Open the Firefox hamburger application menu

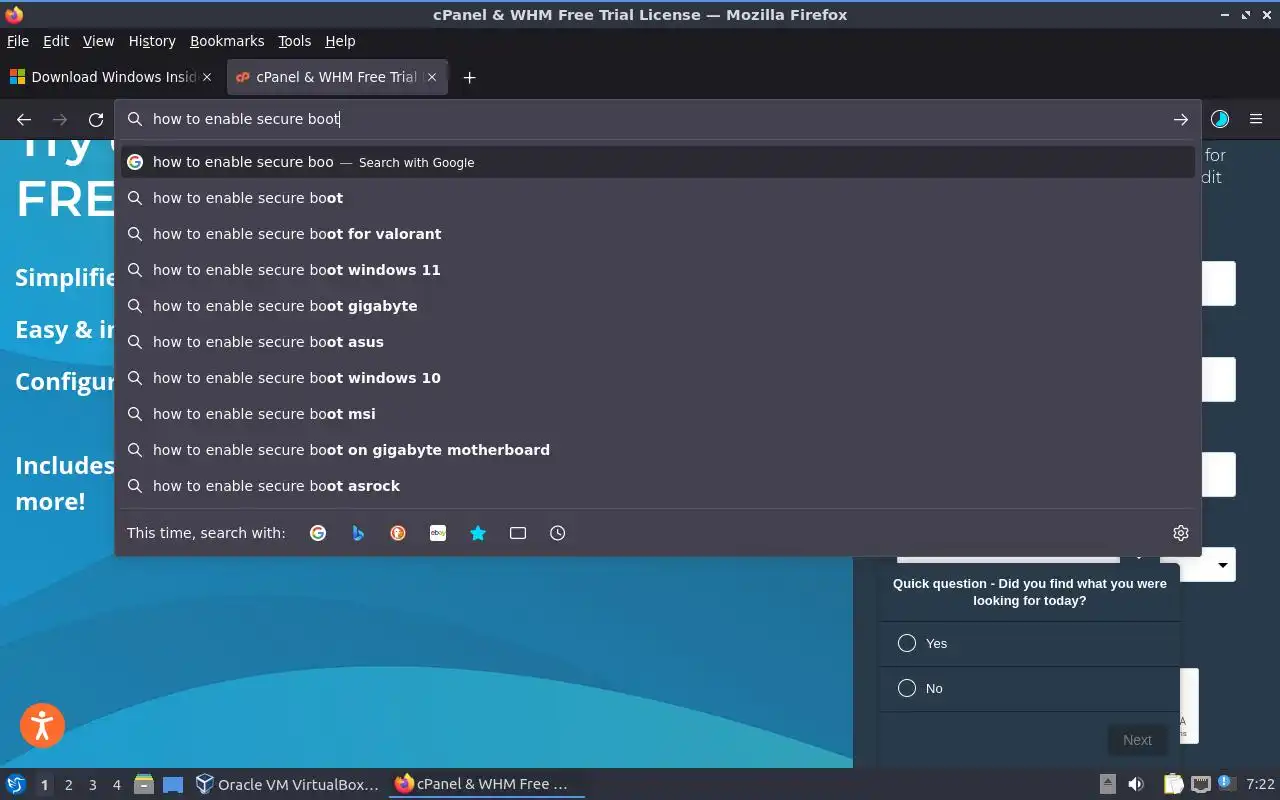[1256, 119]
